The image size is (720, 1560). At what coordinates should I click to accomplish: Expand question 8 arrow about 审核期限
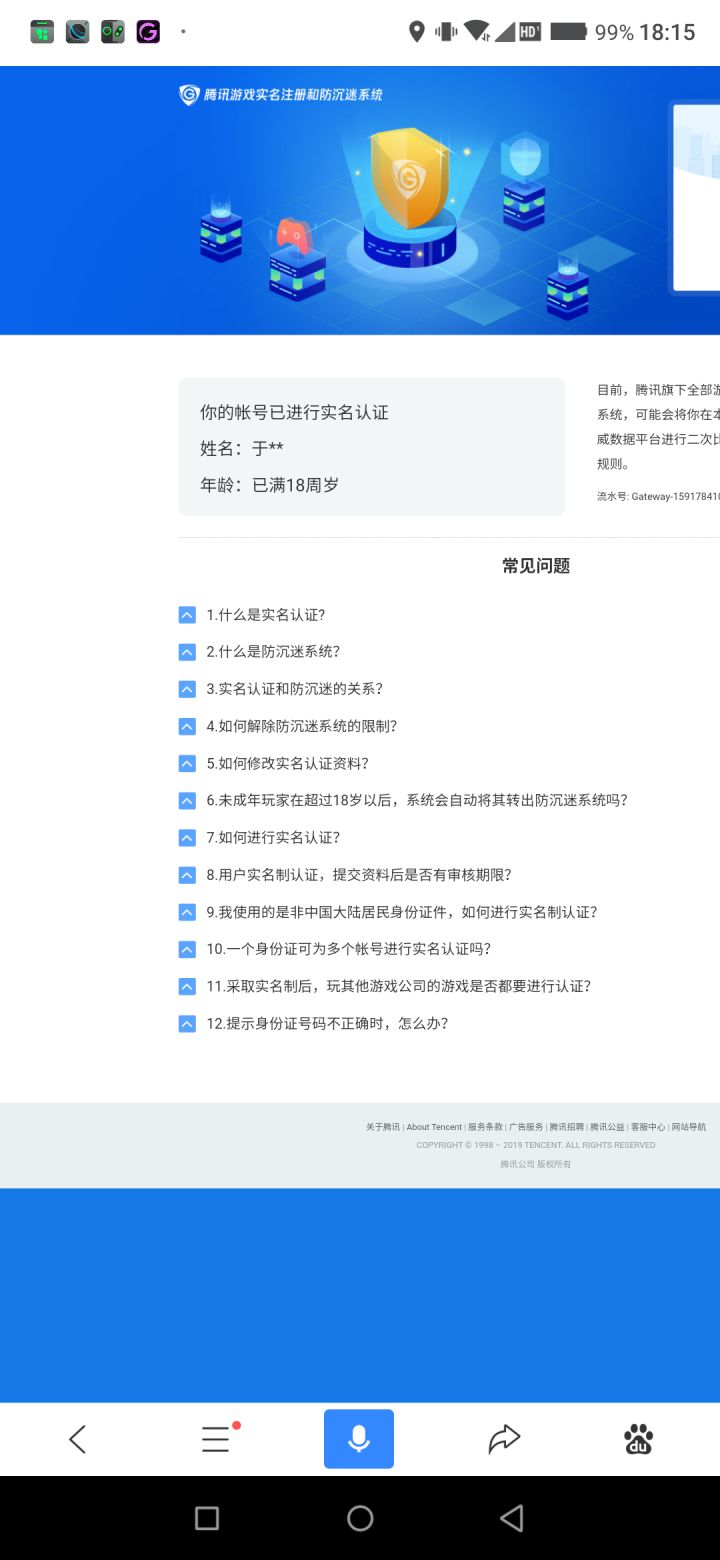click(187, 875)
